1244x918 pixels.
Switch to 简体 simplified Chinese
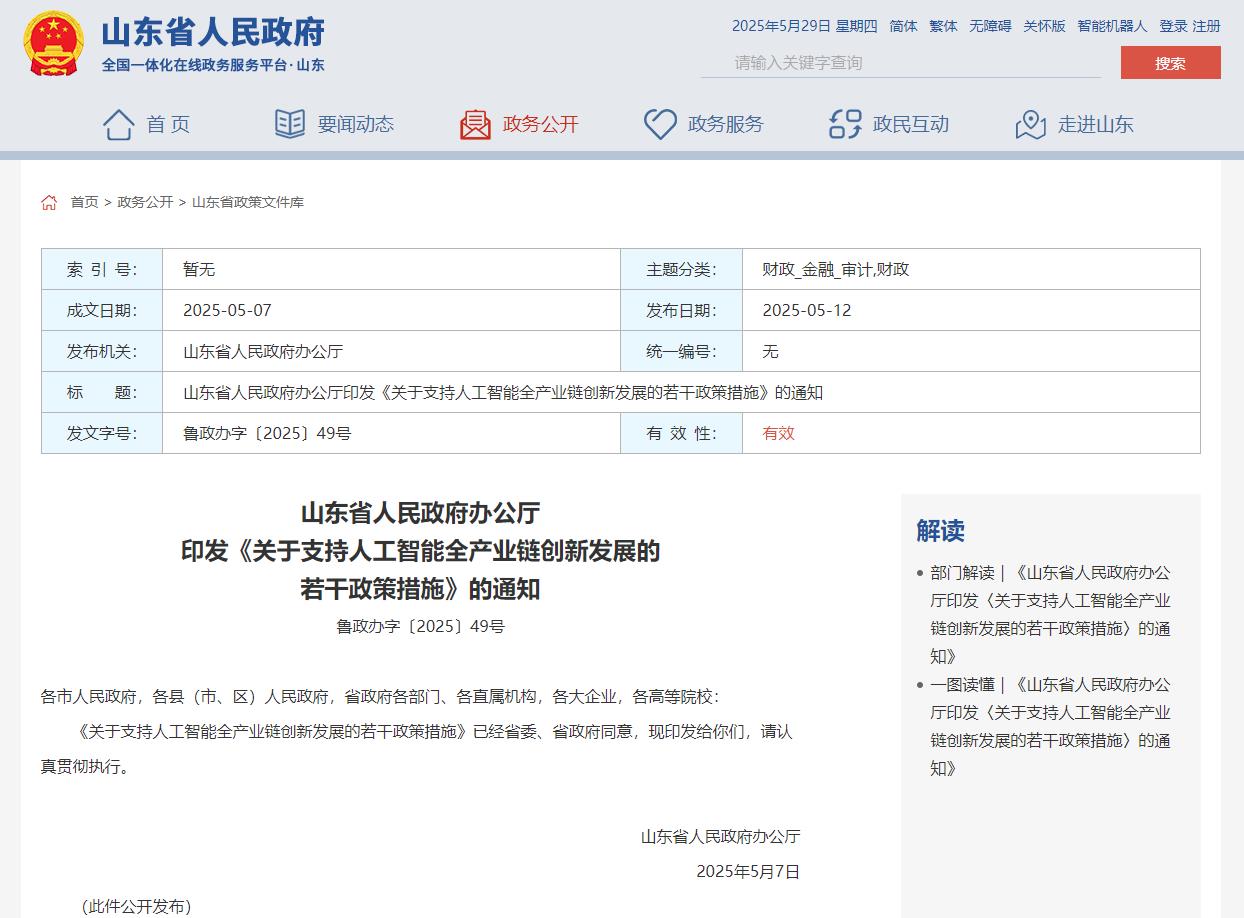point(903,26)
